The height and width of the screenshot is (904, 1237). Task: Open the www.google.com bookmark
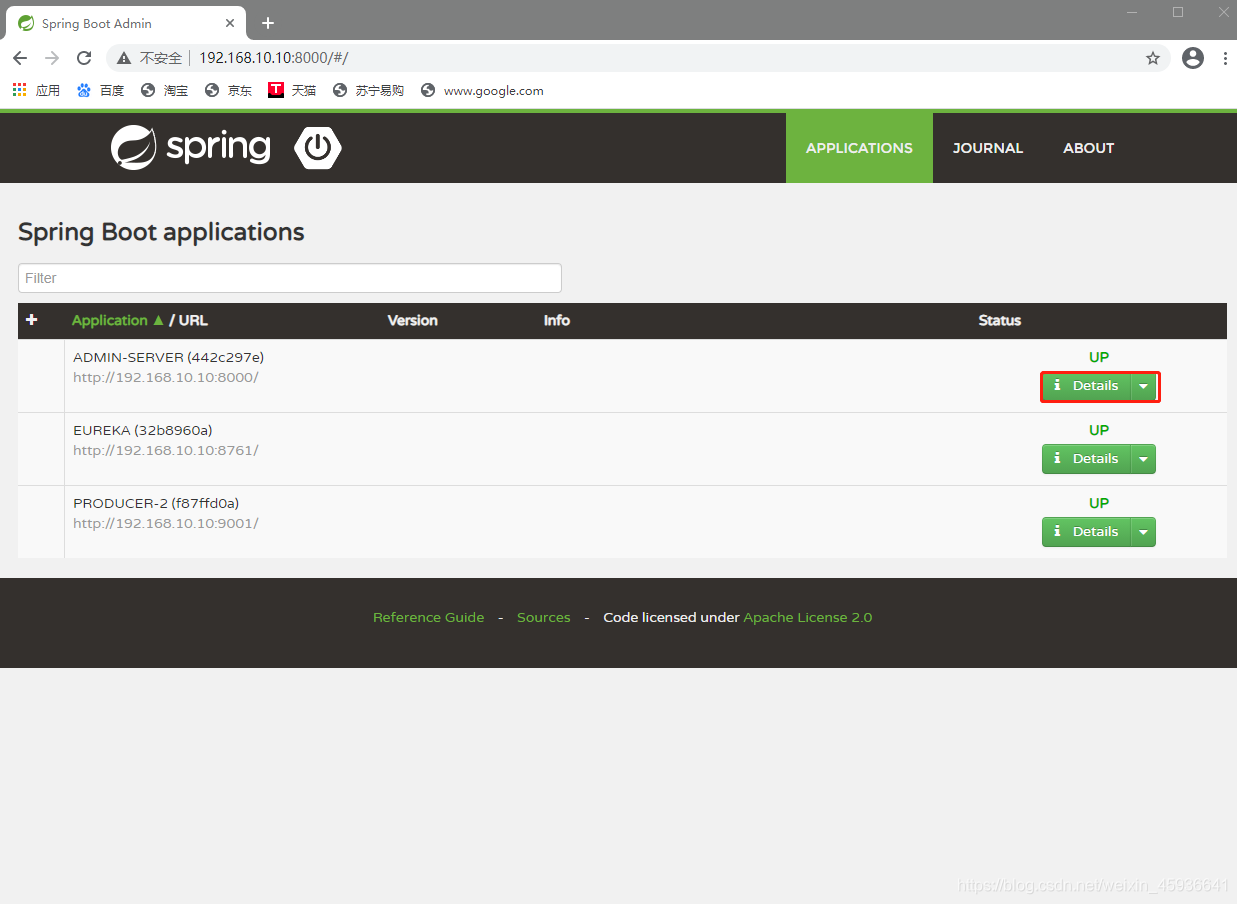tap(482, 90)
